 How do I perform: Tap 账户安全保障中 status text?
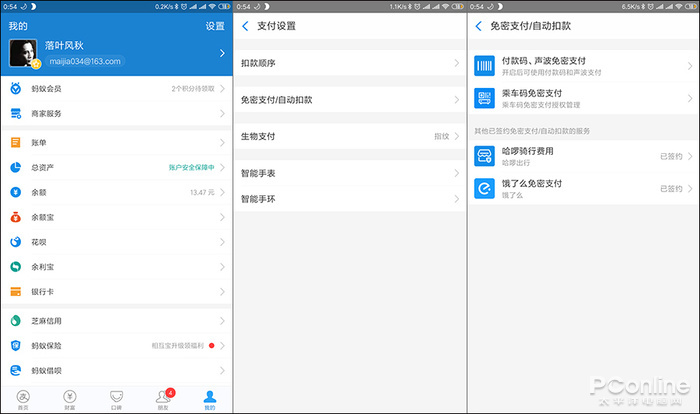click(x=192, y=167)
